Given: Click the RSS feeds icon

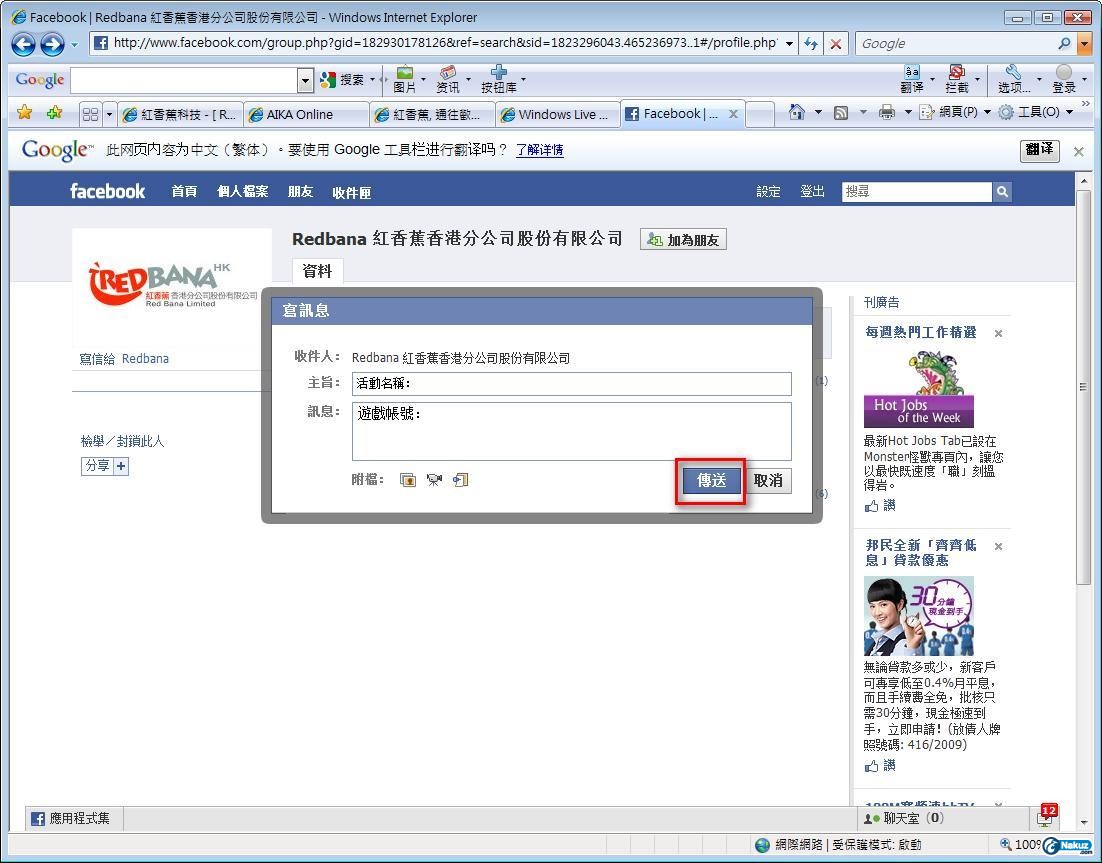Looking at the screenshot, I should coord(841,112).
